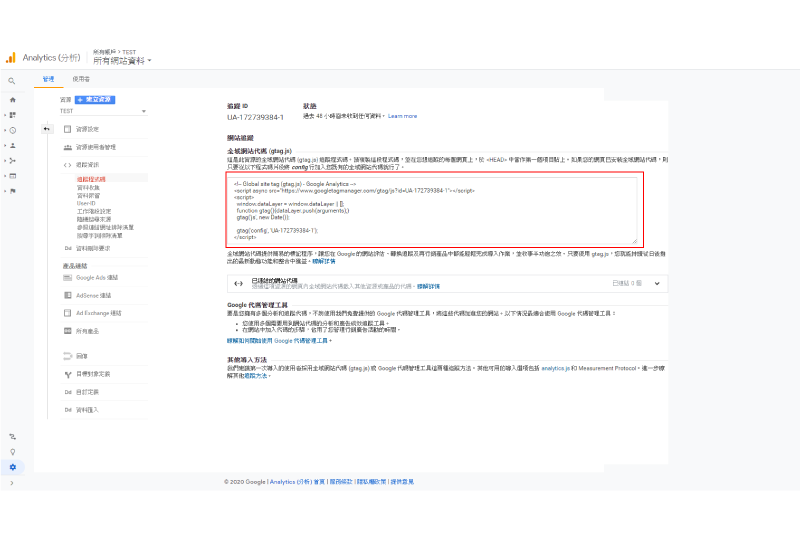Select 資料保留 data retention submenu
The height and width of the screenshot is (560, 800).
[88, 195]
